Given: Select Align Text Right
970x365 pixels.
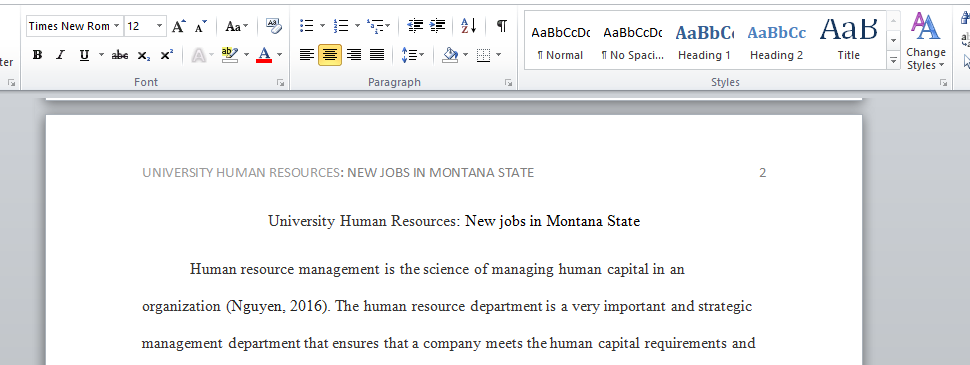Looking at the screenshot, I should click(353, 55).
